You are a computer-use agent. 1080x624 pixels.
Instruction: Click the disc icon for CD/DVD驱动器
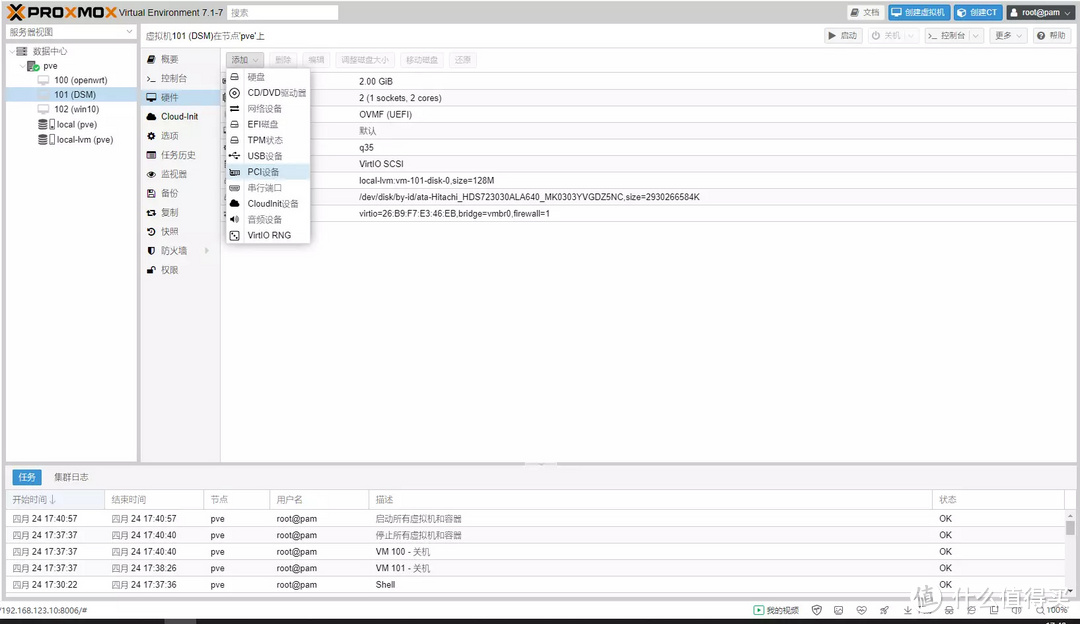[234, 92]
